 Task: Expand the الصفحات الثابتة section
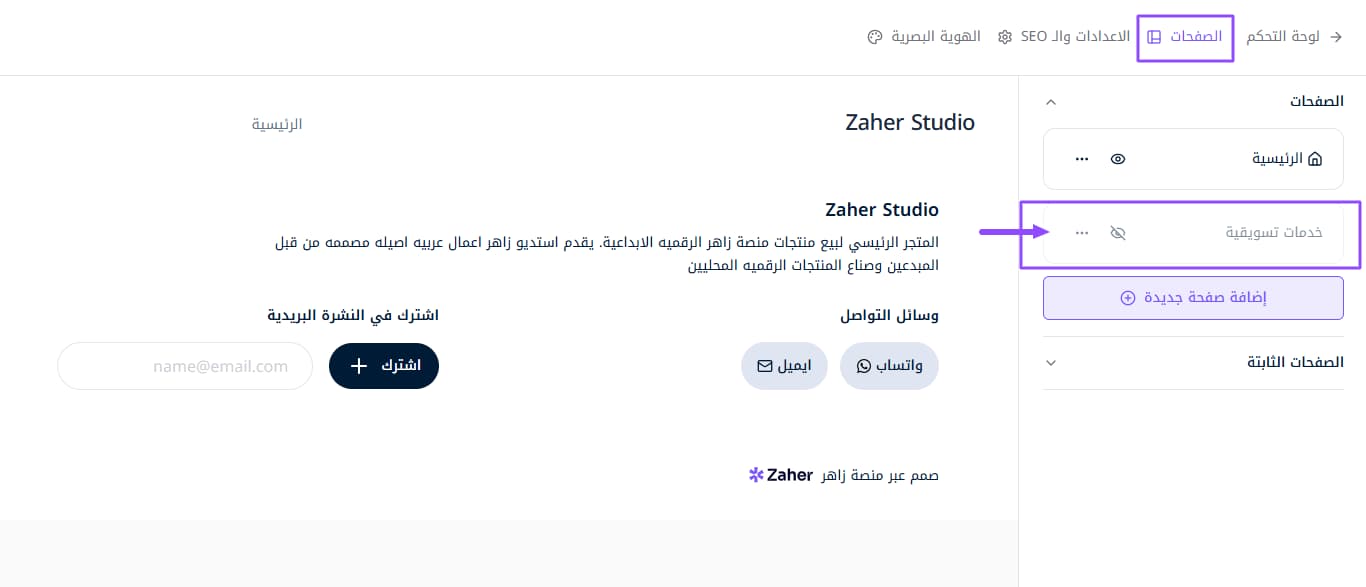(1050, 362)
